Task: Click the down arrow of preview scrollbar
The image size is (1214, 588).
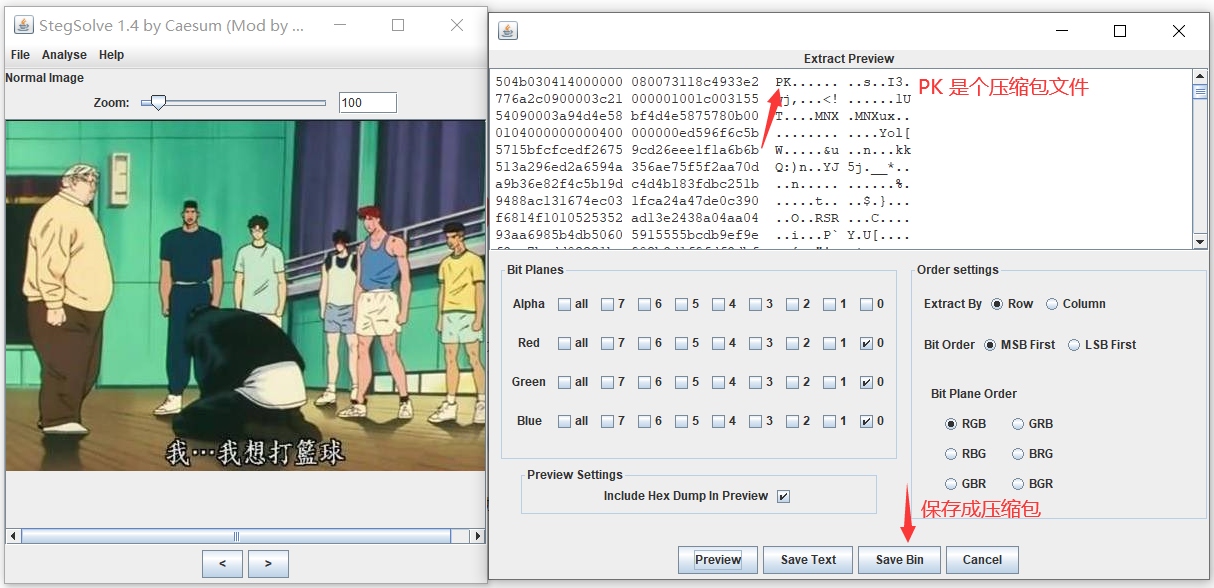Action: tap(1199, 241)
